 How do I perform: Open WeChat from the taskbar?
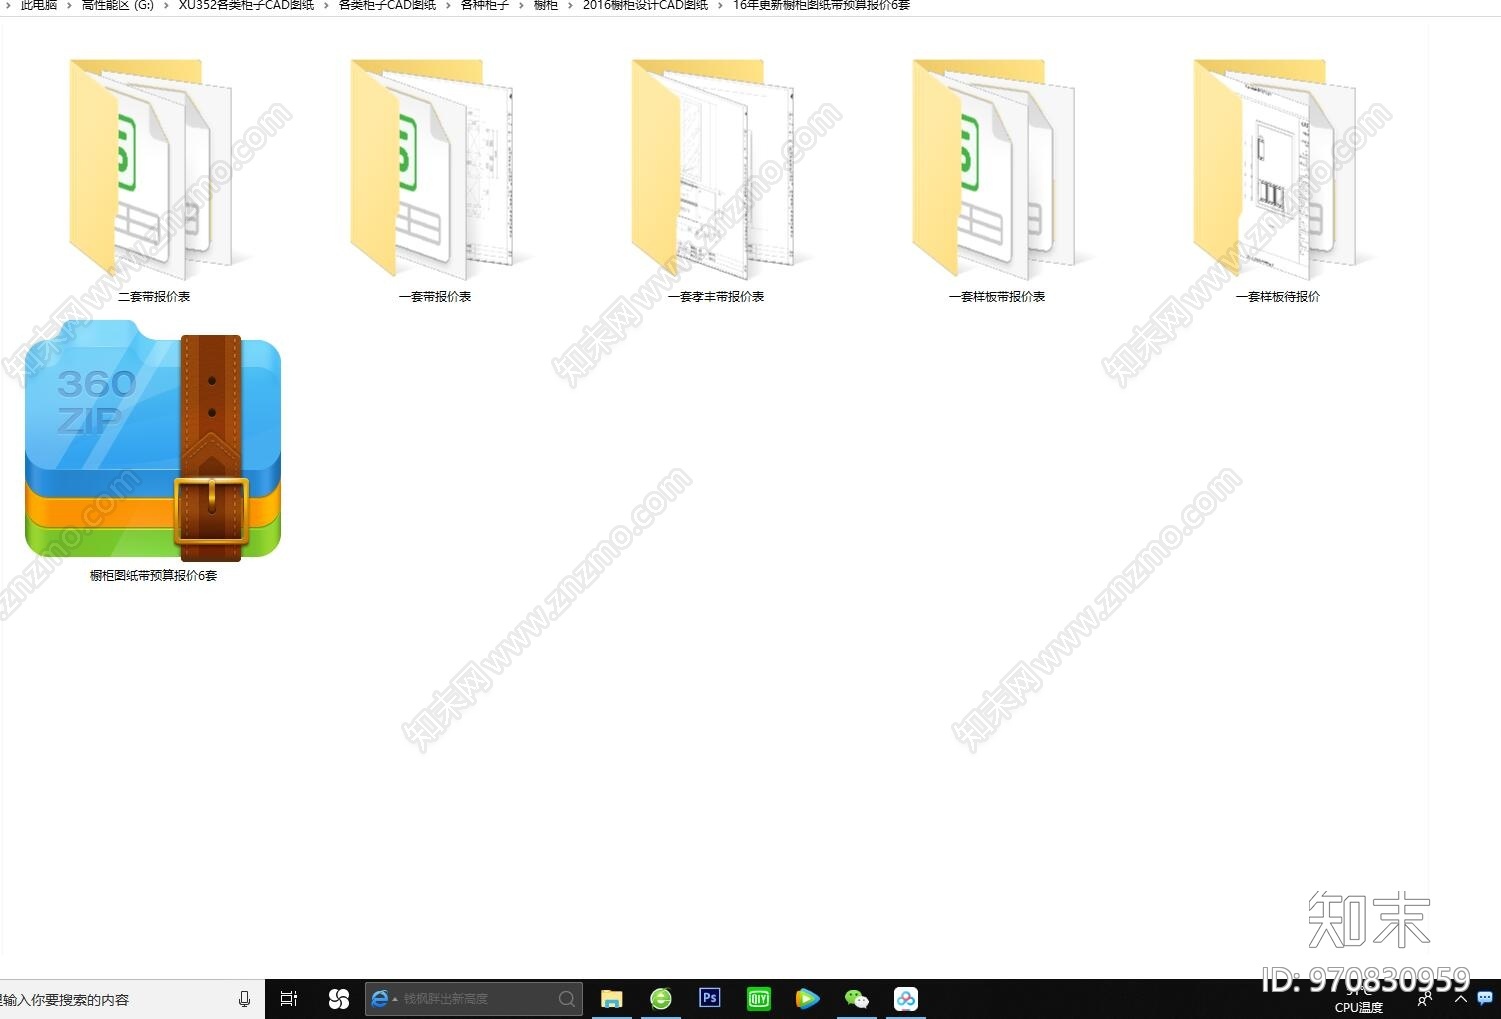[857, 998]
